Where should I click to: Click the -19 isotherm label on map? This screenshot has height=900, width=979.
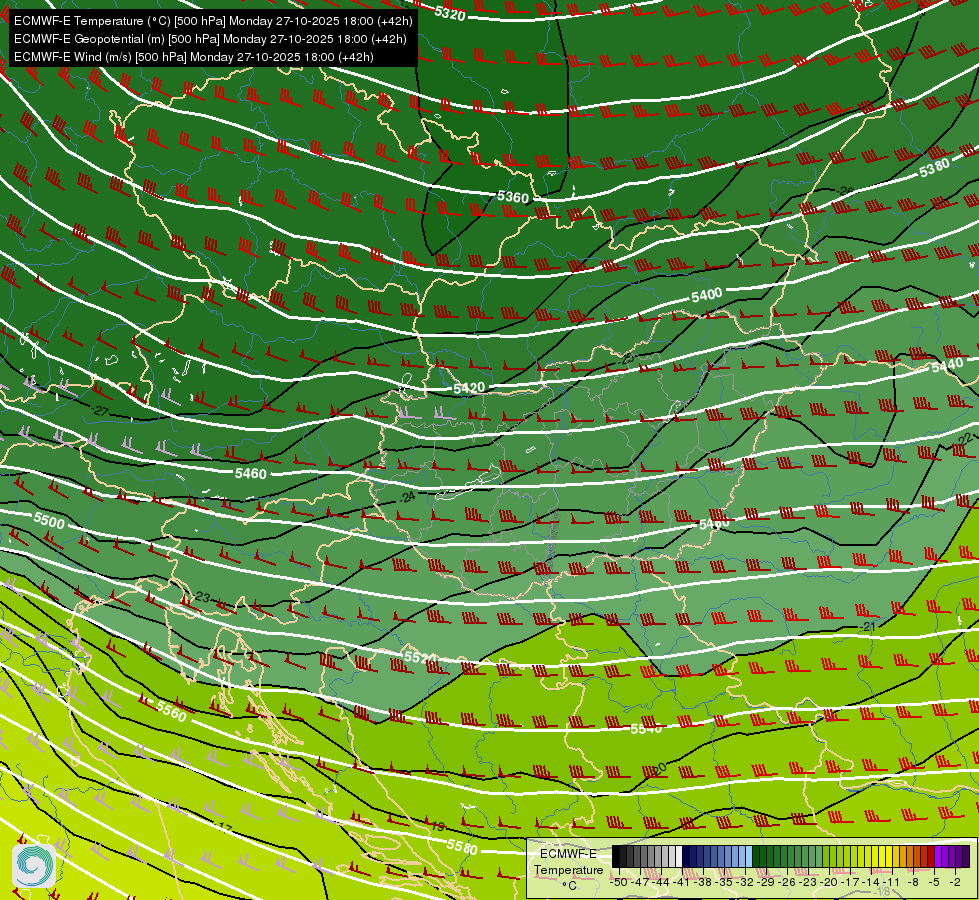pyautogui.click(x=437, y=826)
